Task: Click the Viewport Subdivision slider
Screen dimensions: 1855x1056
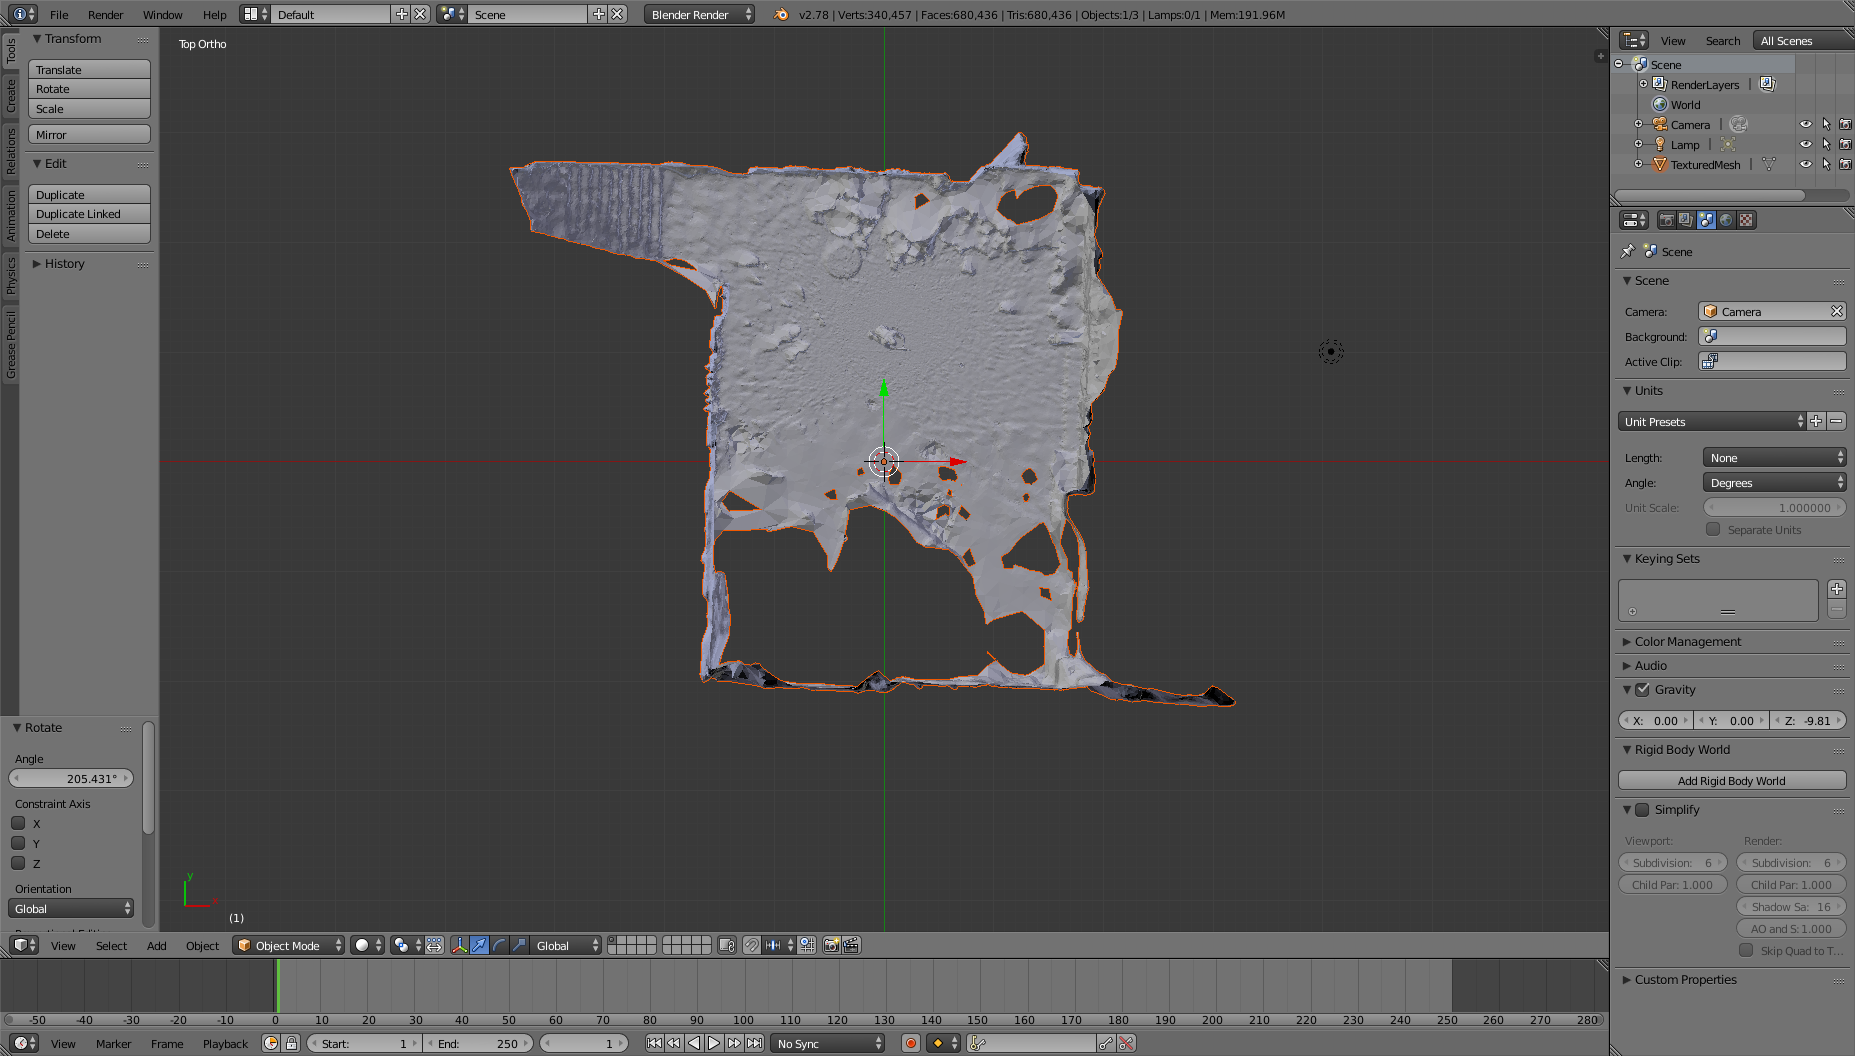Action: coord(1672,862)
